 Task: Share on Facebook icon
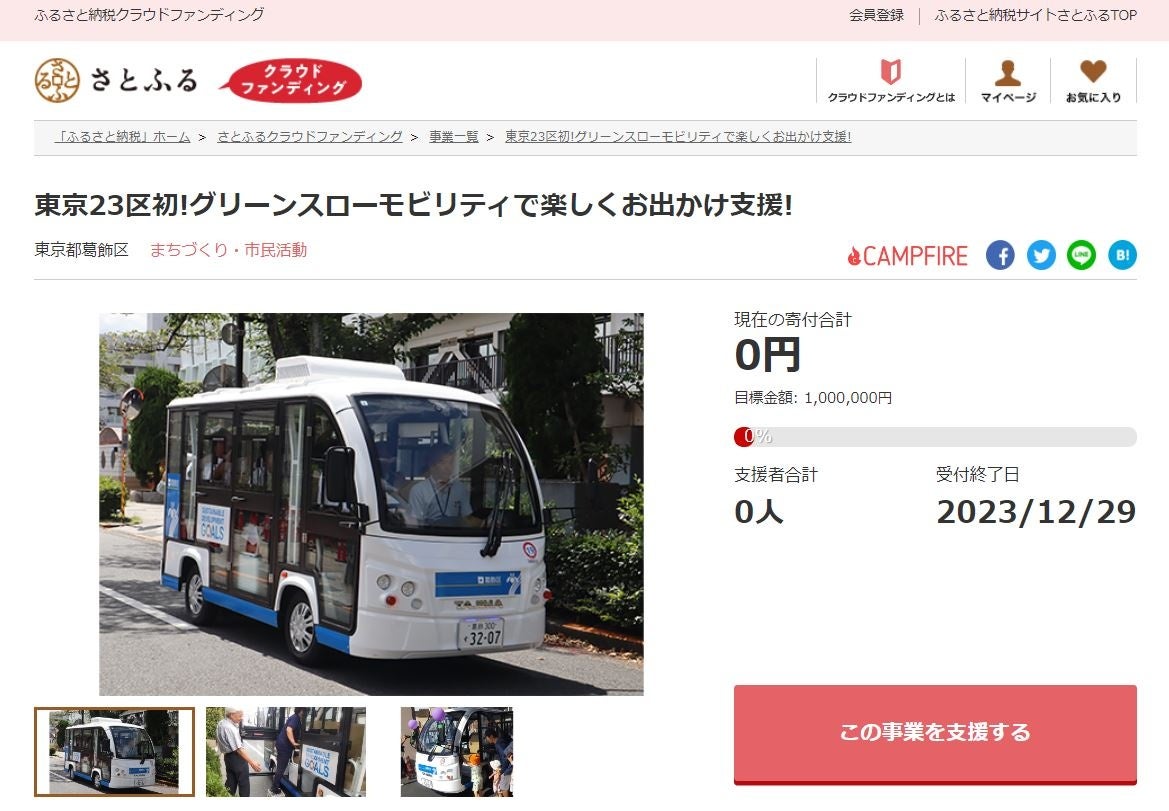click(x=1001, y=256)
